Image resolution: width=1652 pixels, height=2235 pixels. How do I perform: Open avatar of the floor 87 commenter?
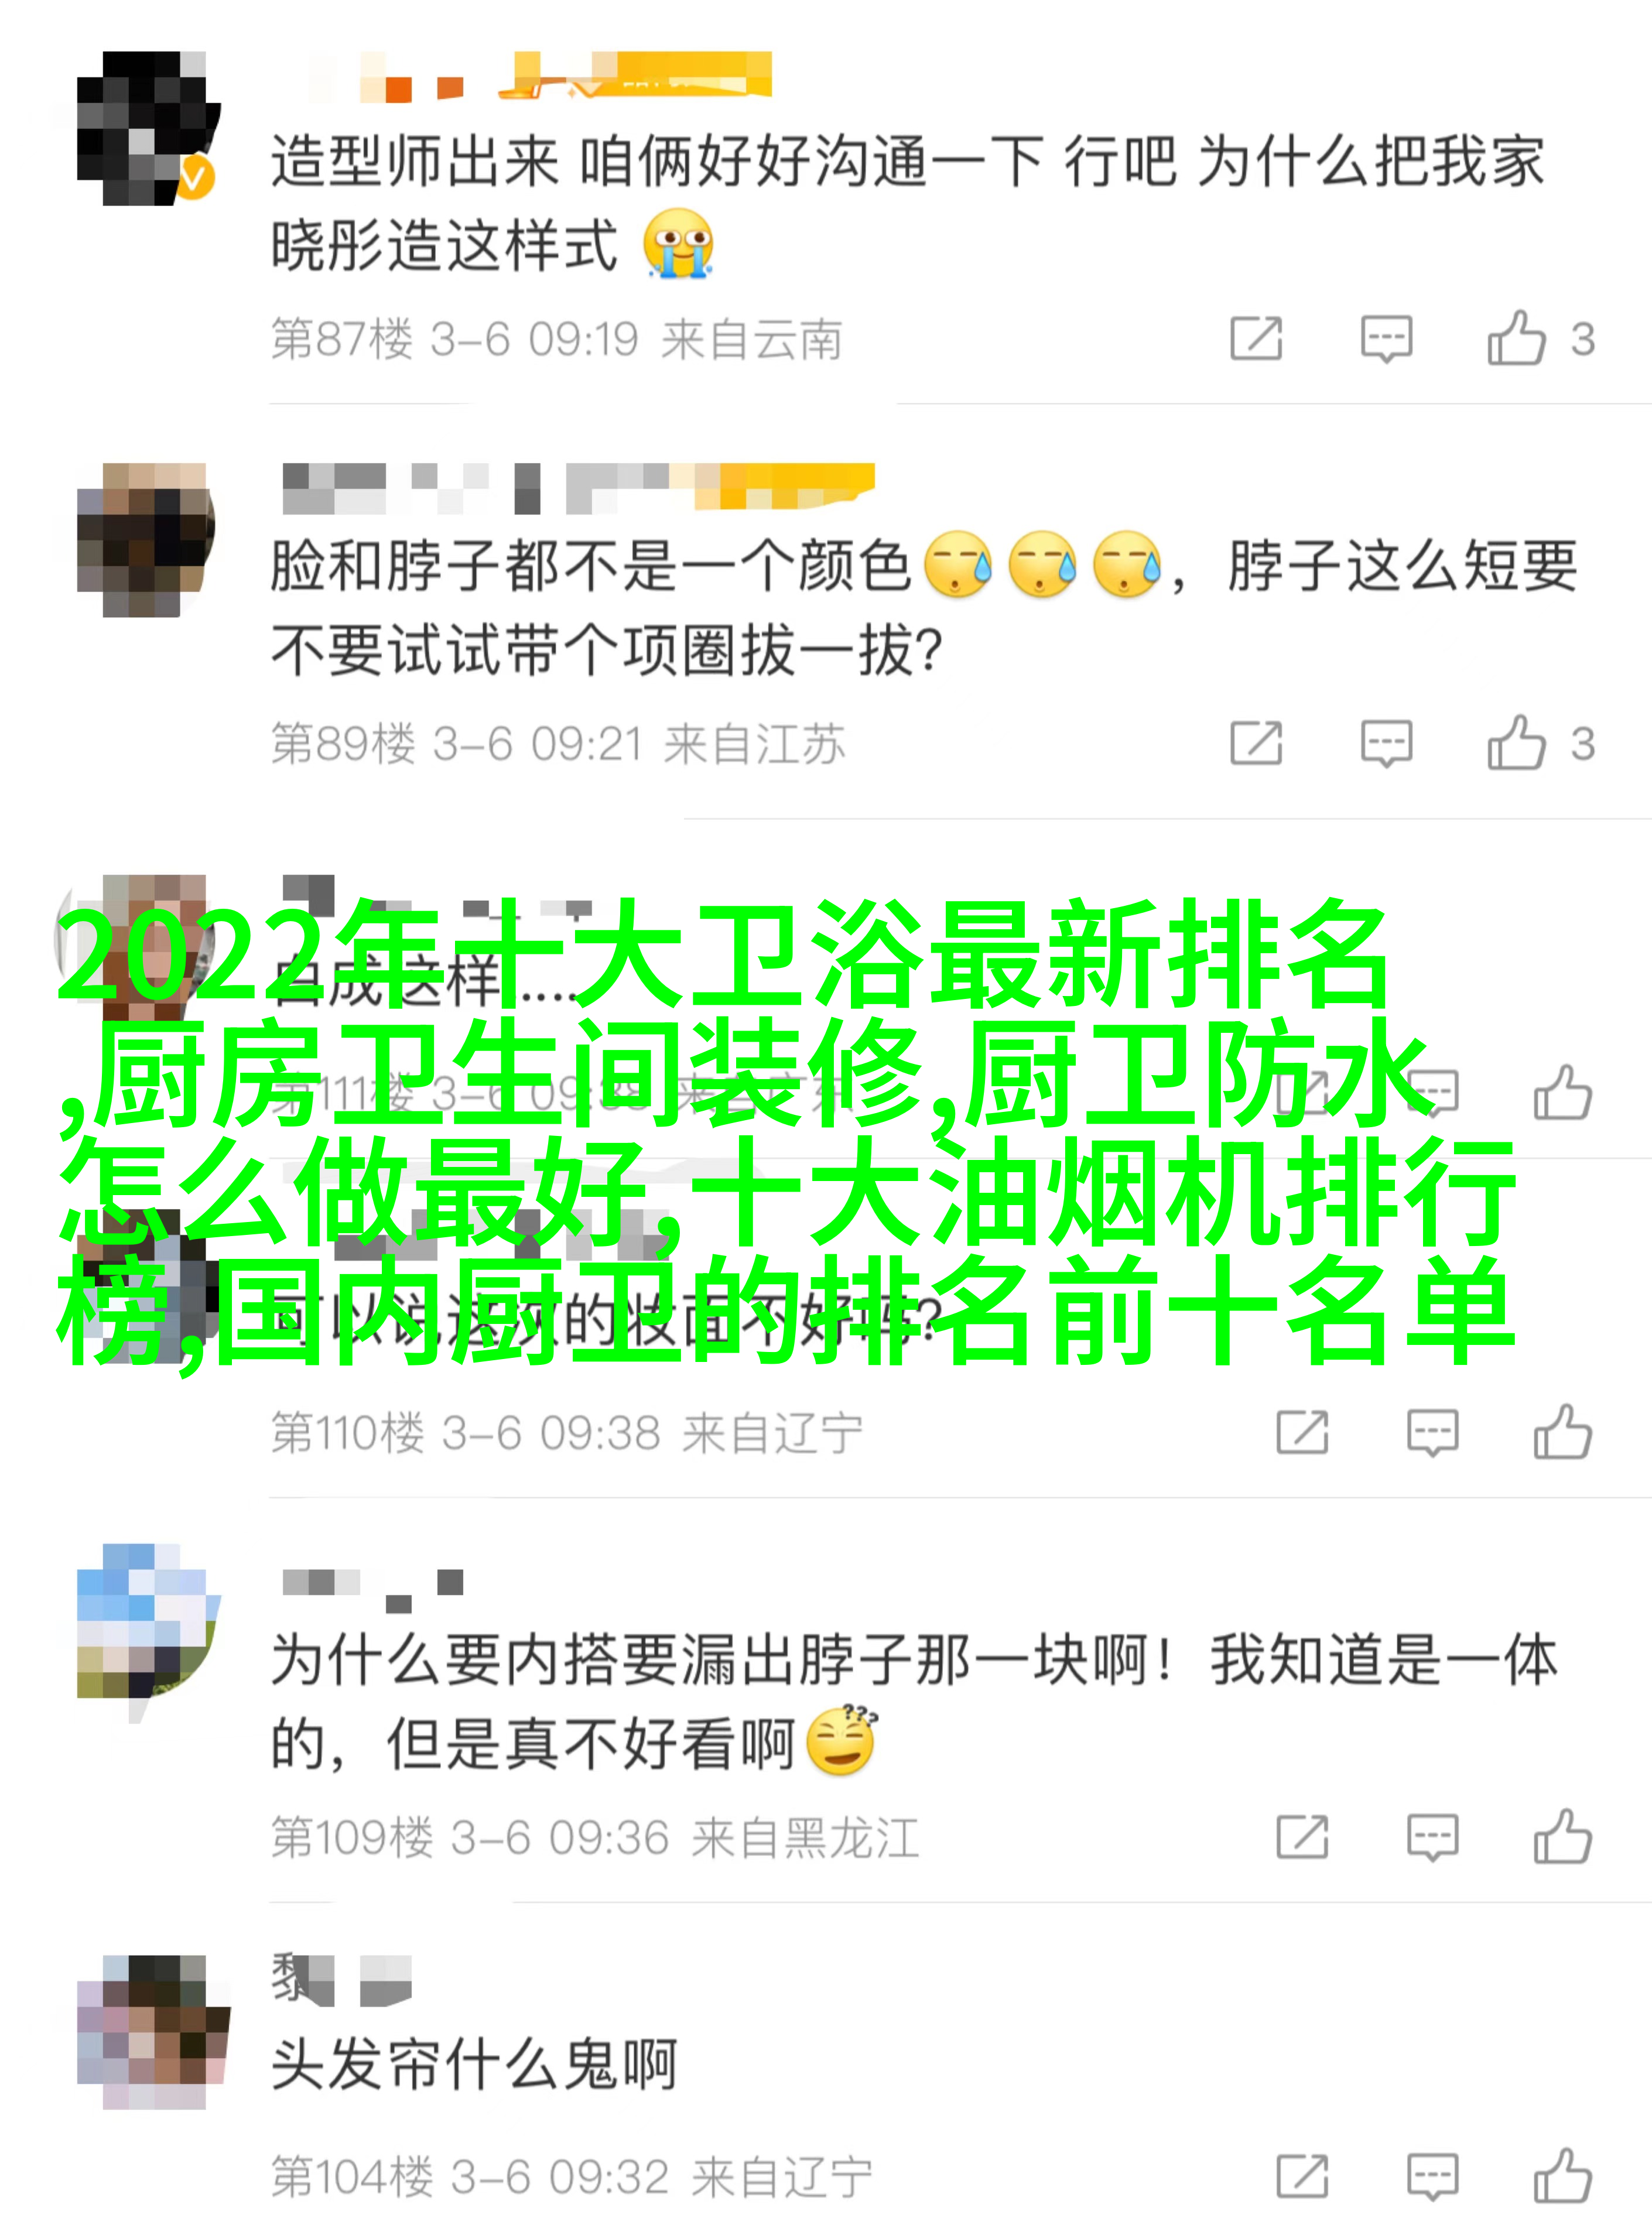147,128
